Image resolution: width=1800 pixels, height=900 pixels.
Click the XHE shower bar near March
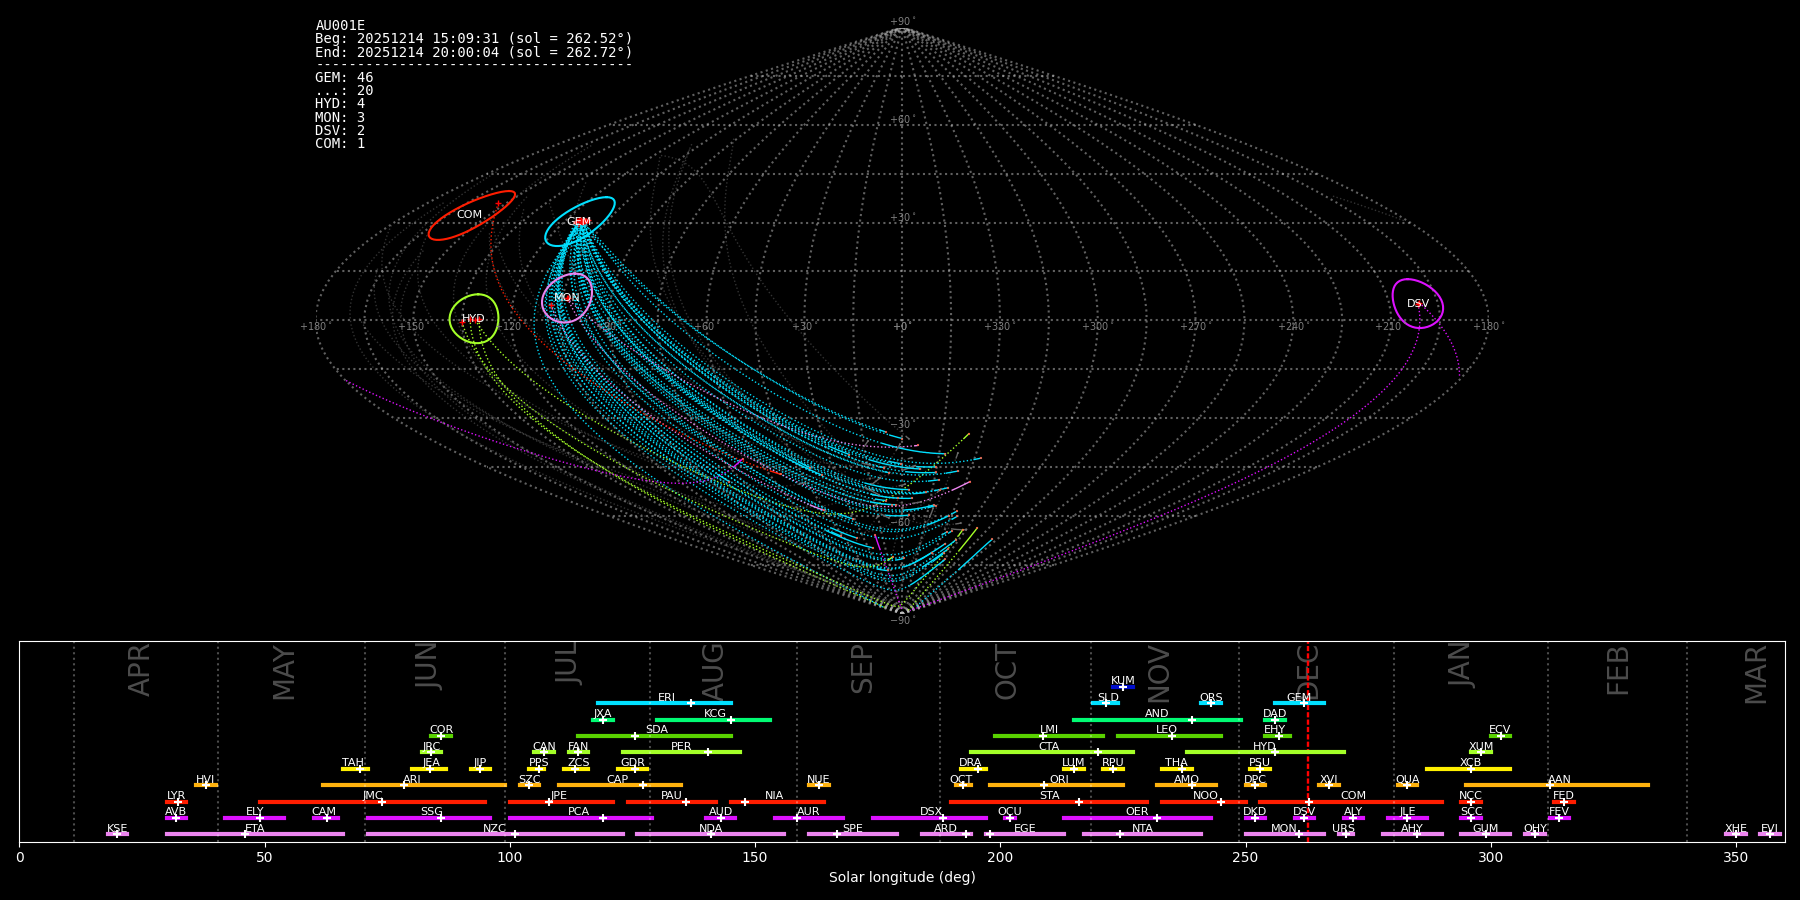pyautogui.click(x=1735, y=834)
